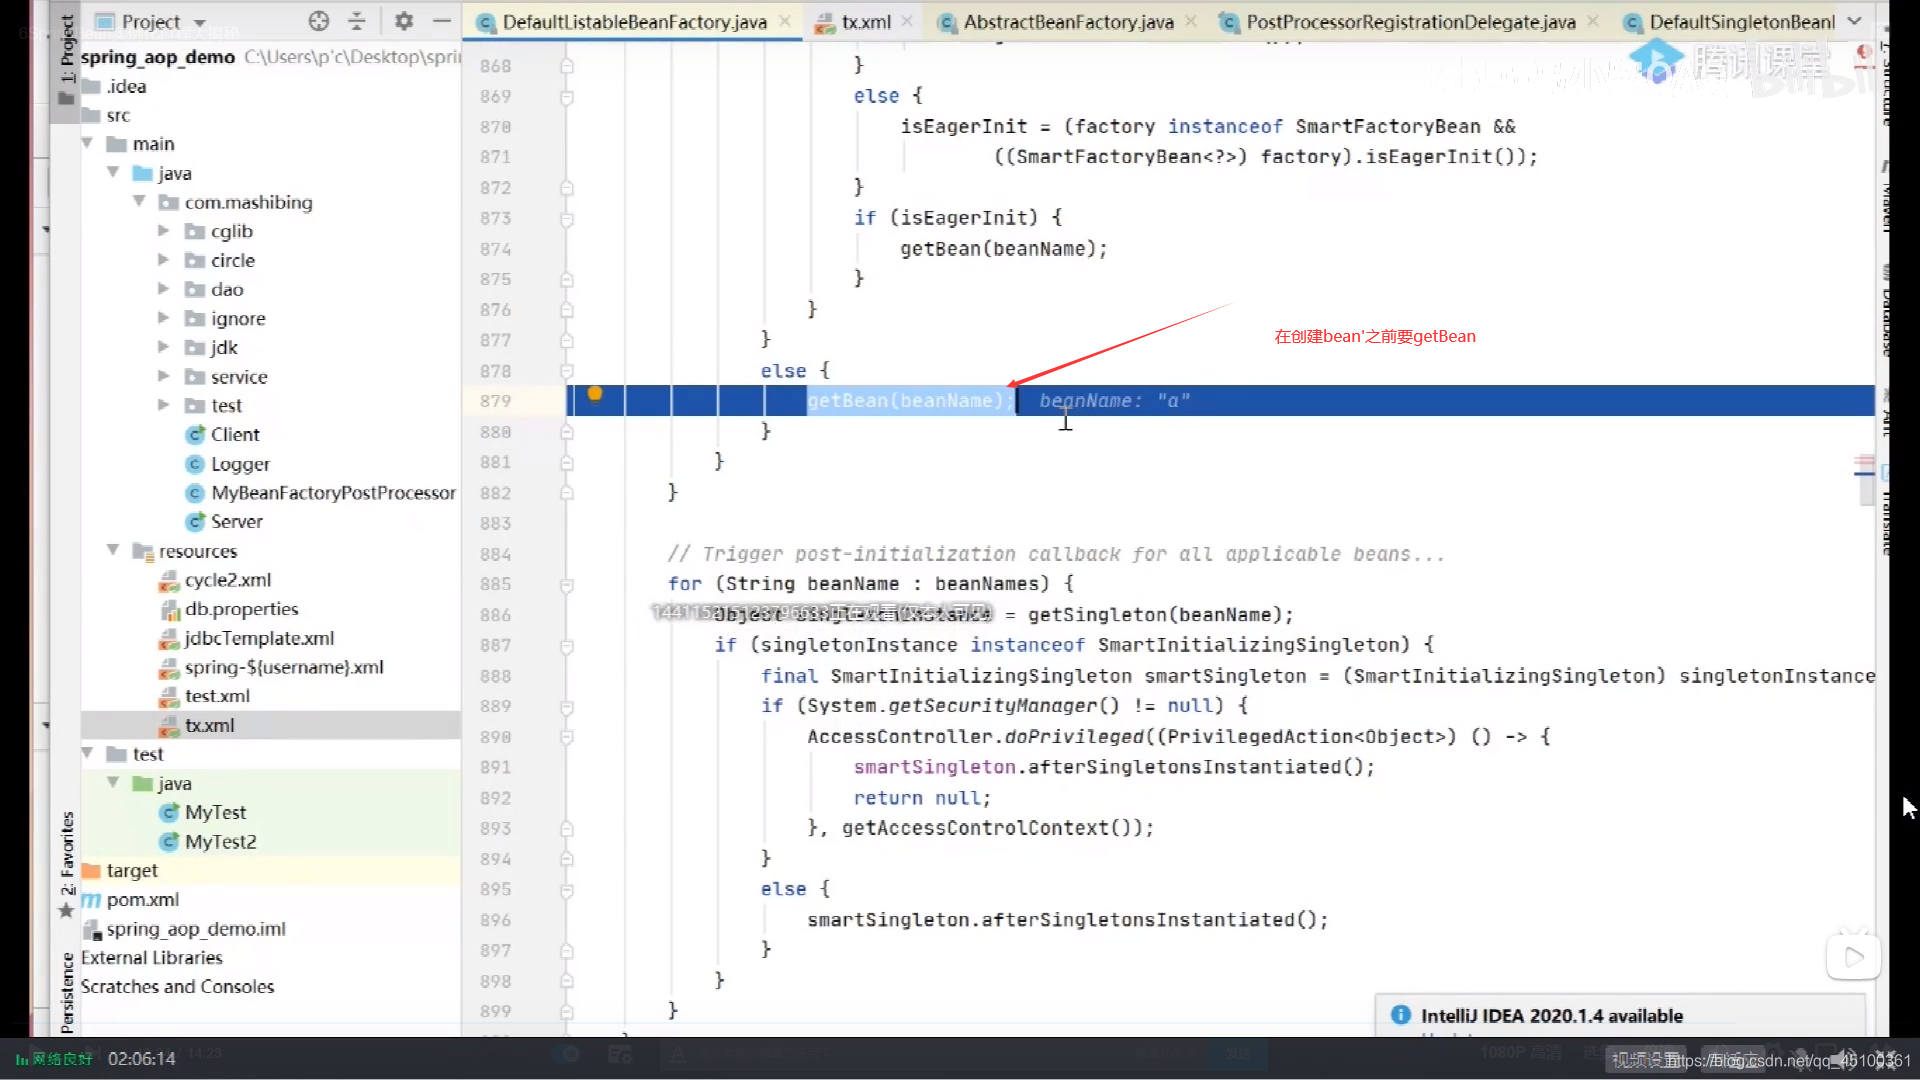The height and width of the screenshot is (1080, 1920).
Task: Open the Persistence tool window stripe button
Action: tap(66, 992)
